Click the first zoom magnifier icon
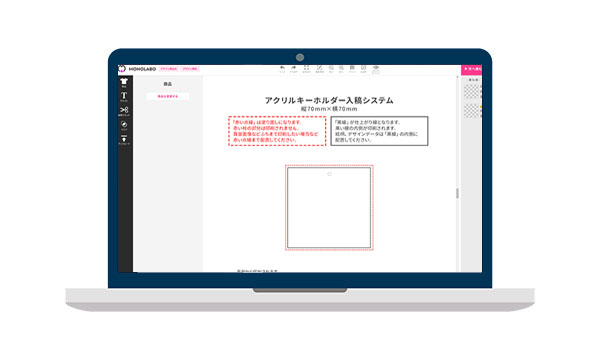The height and width of the screenshot is (360, 600). 331,69
